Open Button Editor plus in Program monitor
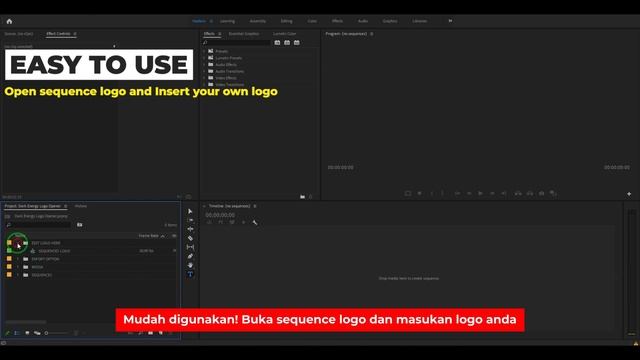The height and width of the screenshot is (360, 640). tap(629, 194)
